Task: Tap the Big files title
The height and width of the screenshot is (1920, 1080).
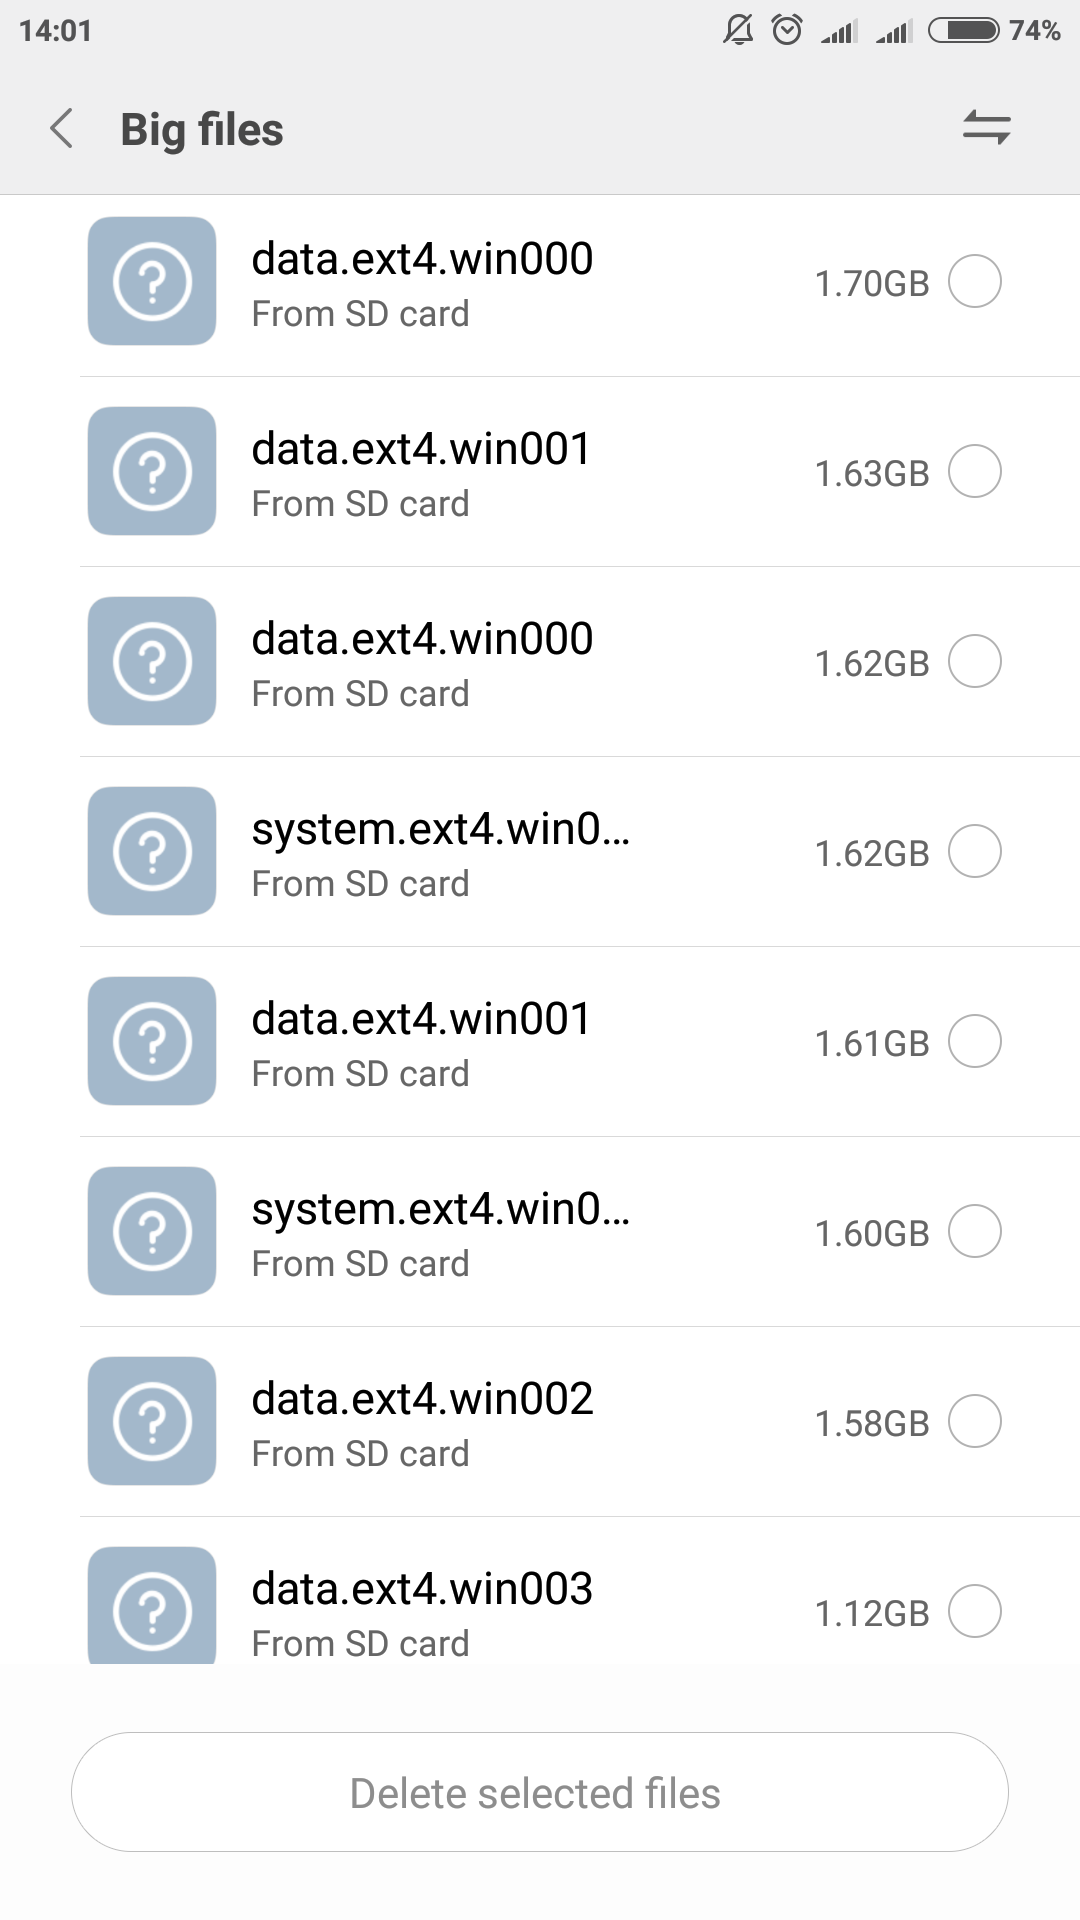Action: click(202, 130)
